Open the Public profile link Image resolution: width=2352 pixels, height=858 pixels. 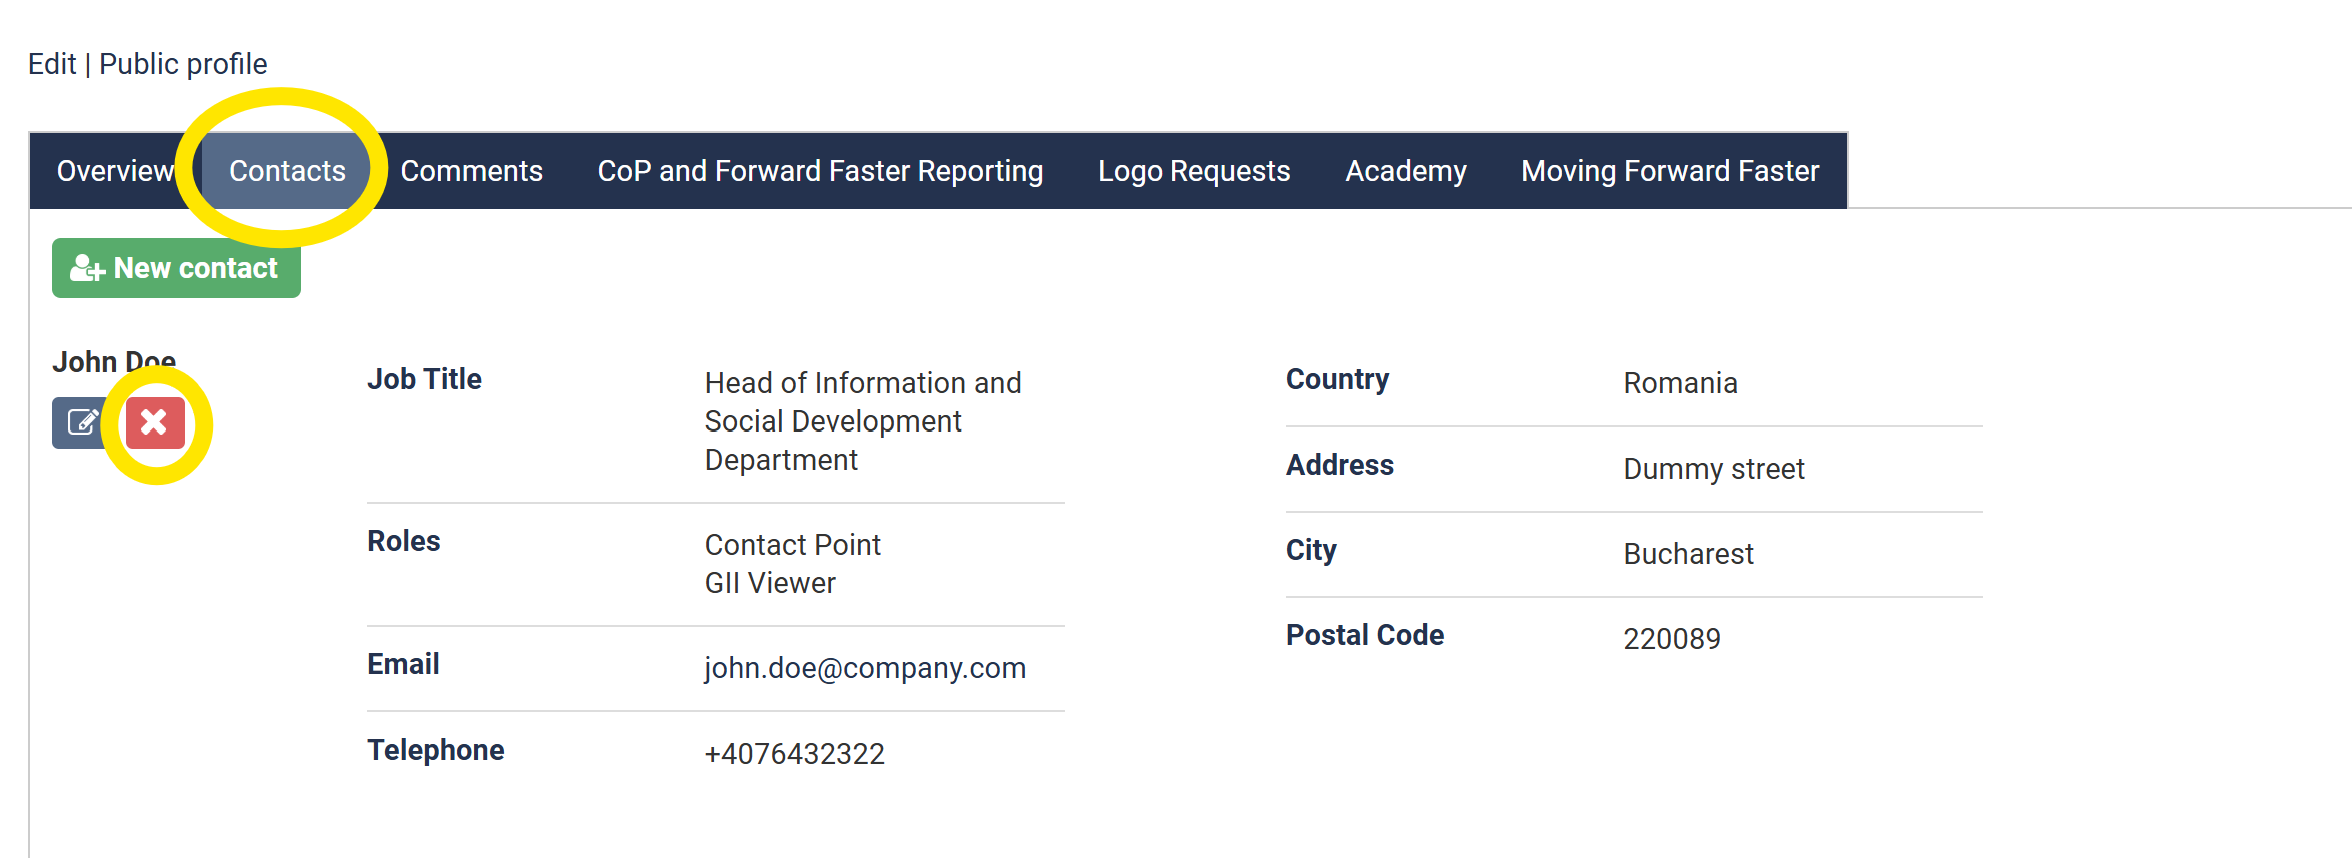pos(183,64)
